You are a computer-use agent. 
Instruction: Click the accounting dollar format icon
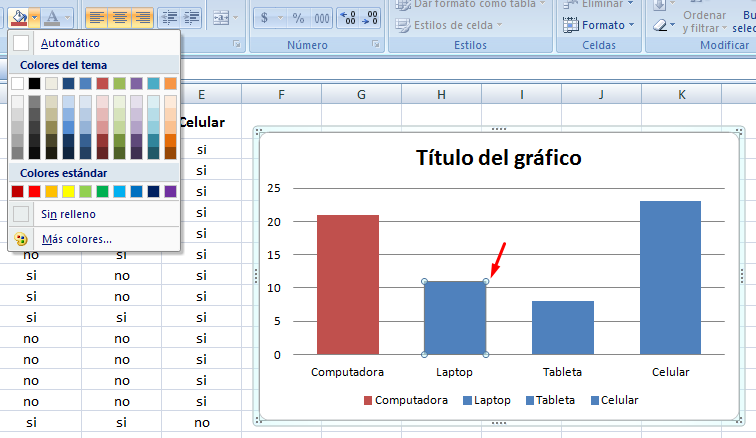264,18
